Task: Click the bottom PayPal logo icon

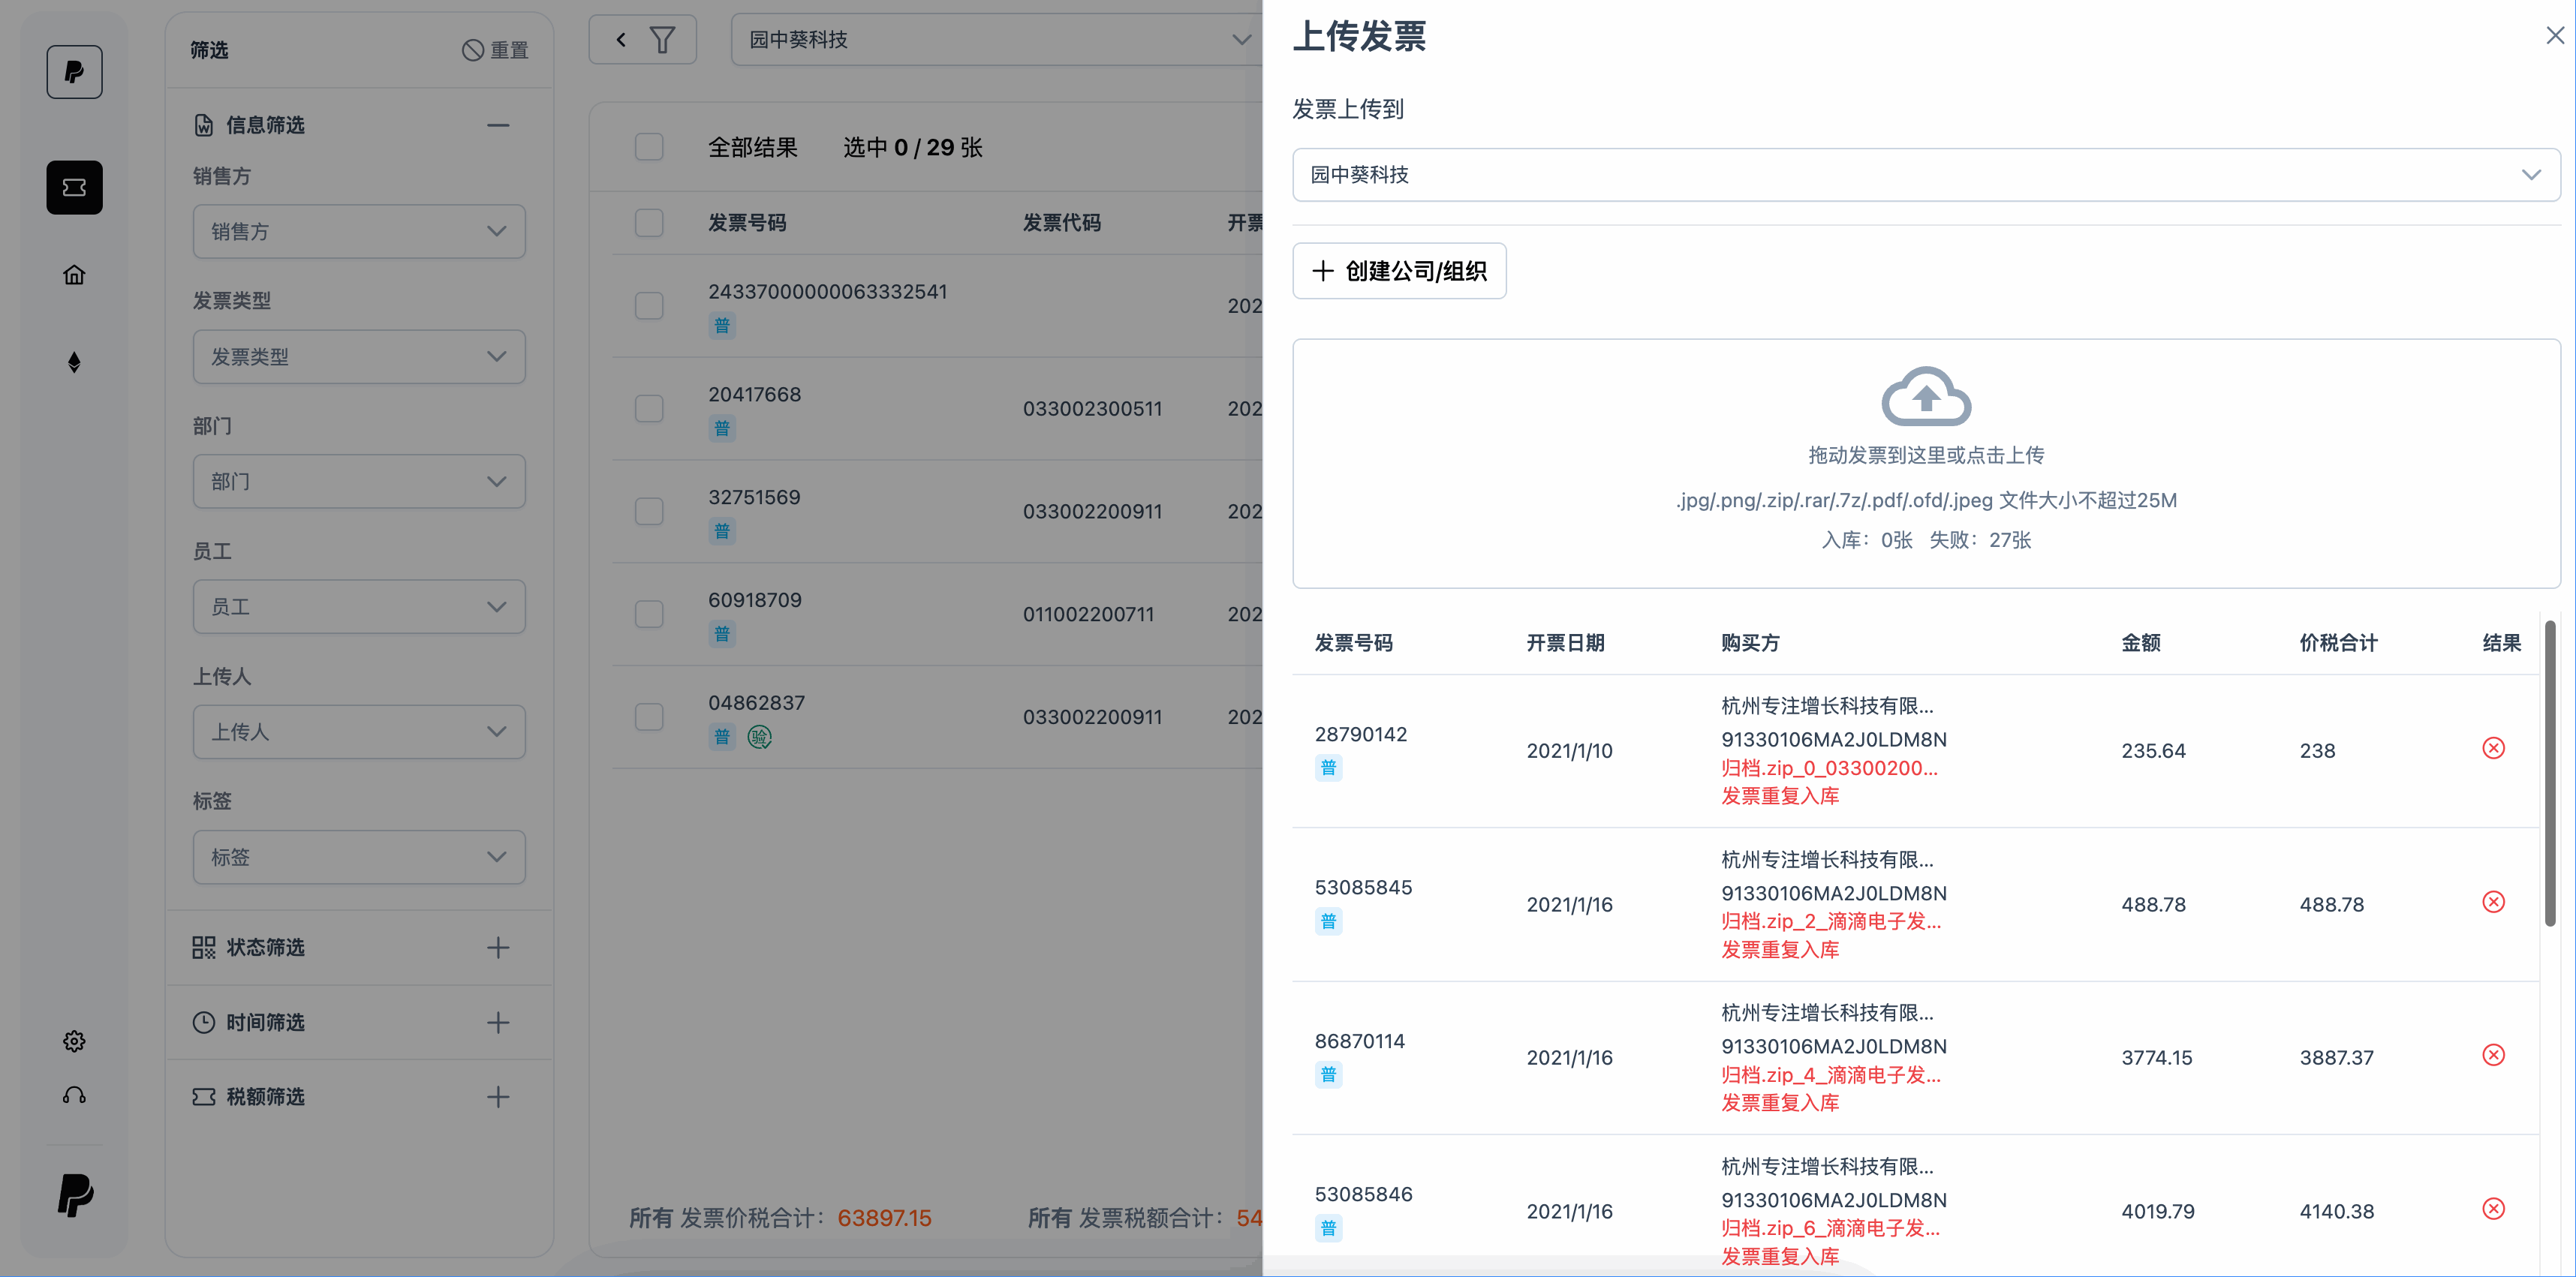Action: [75, 1195]
